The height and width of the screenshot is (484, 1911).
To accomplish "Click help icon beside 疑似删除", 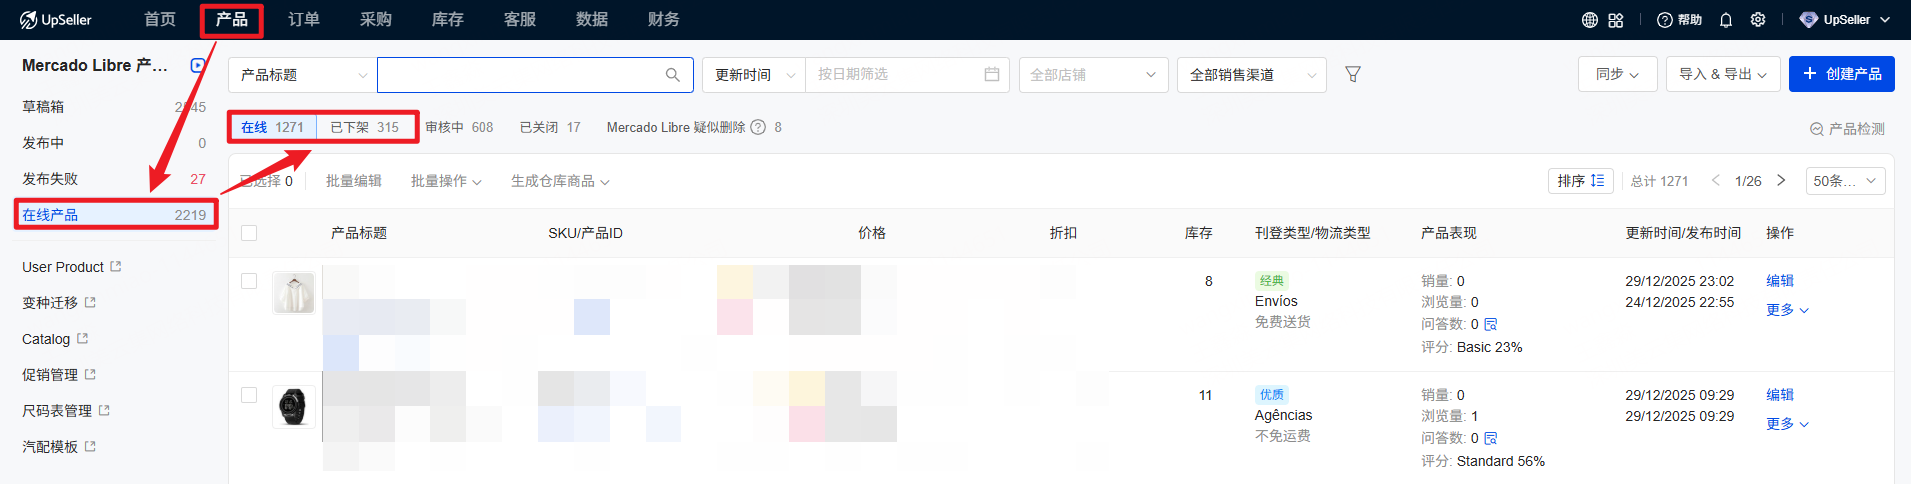I will (x=758, y=127).
